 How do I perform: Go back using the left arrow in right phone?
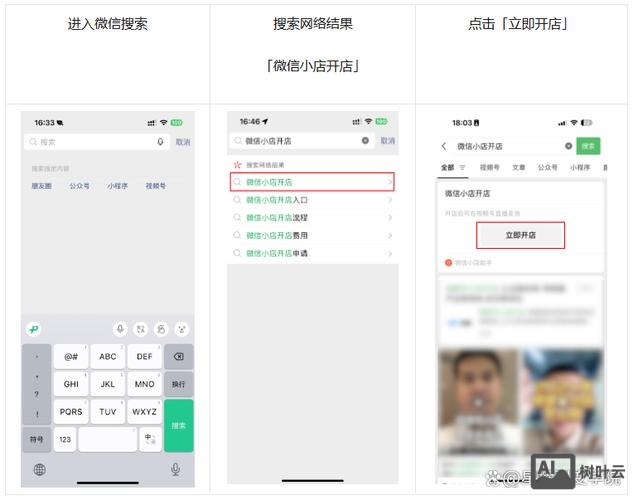(445, 146)
